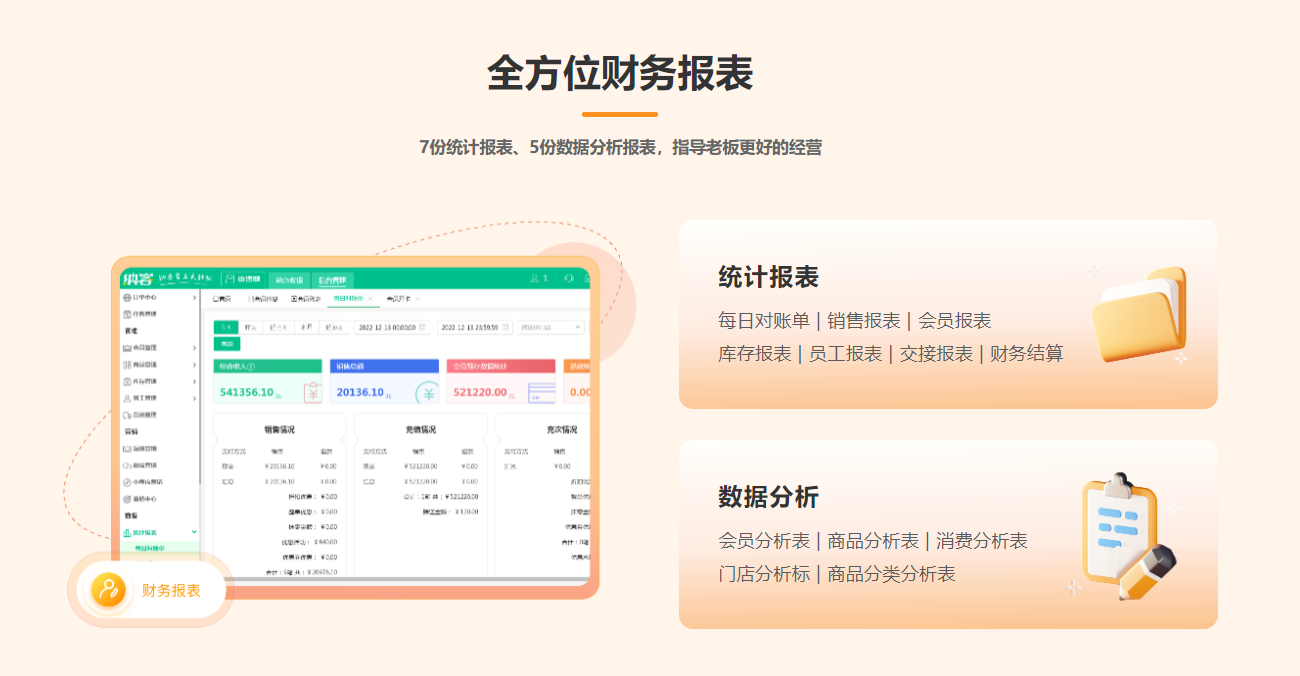This screenshot has height=676, width=1300.
Task: Click the start date input field
Action: 391,327
